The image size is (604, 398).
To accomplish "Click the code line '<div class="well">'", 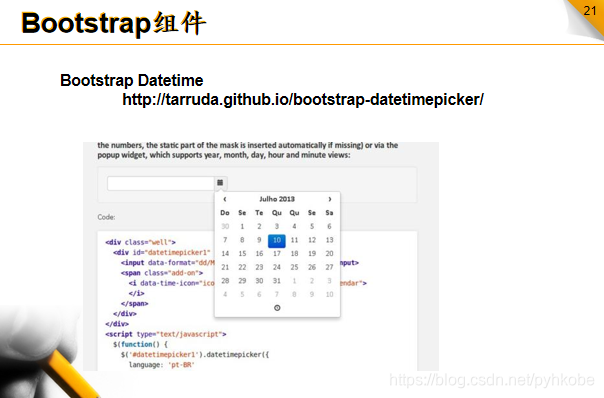I will 140,242.
